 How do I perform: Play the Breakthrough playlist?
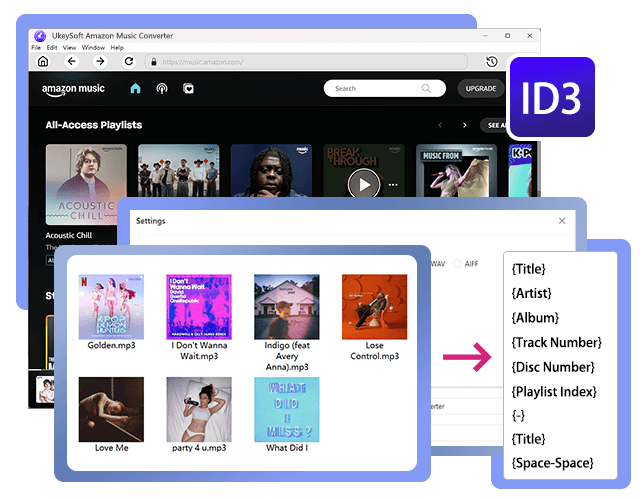pyautogui.click(x=364, y=184)
